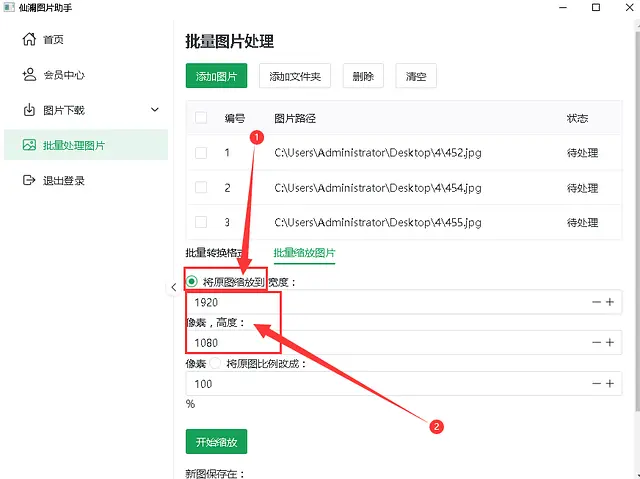This screenshot has height=479, width=640.
Task: Focus the width field showing 1920
Action: (404, 302)
